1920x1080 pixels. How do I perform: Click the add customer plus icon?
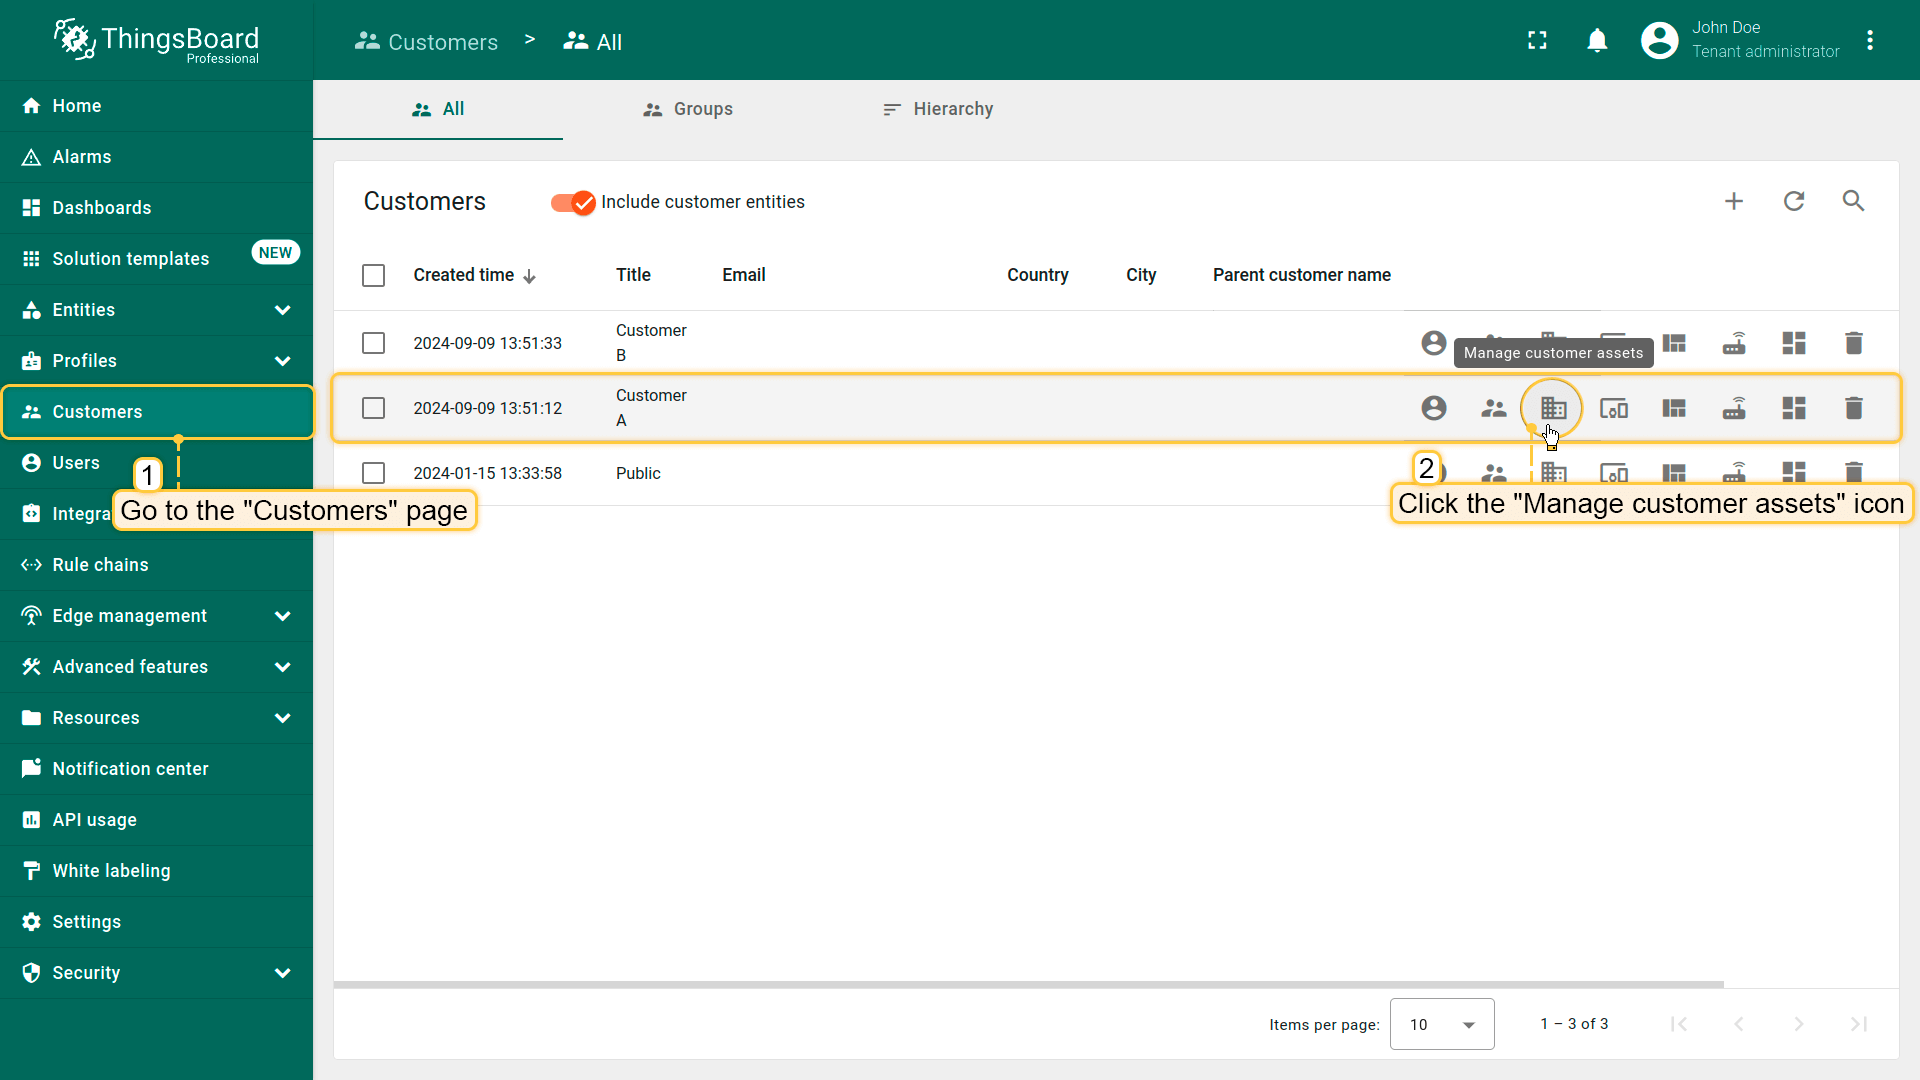tap(1734, 201)
